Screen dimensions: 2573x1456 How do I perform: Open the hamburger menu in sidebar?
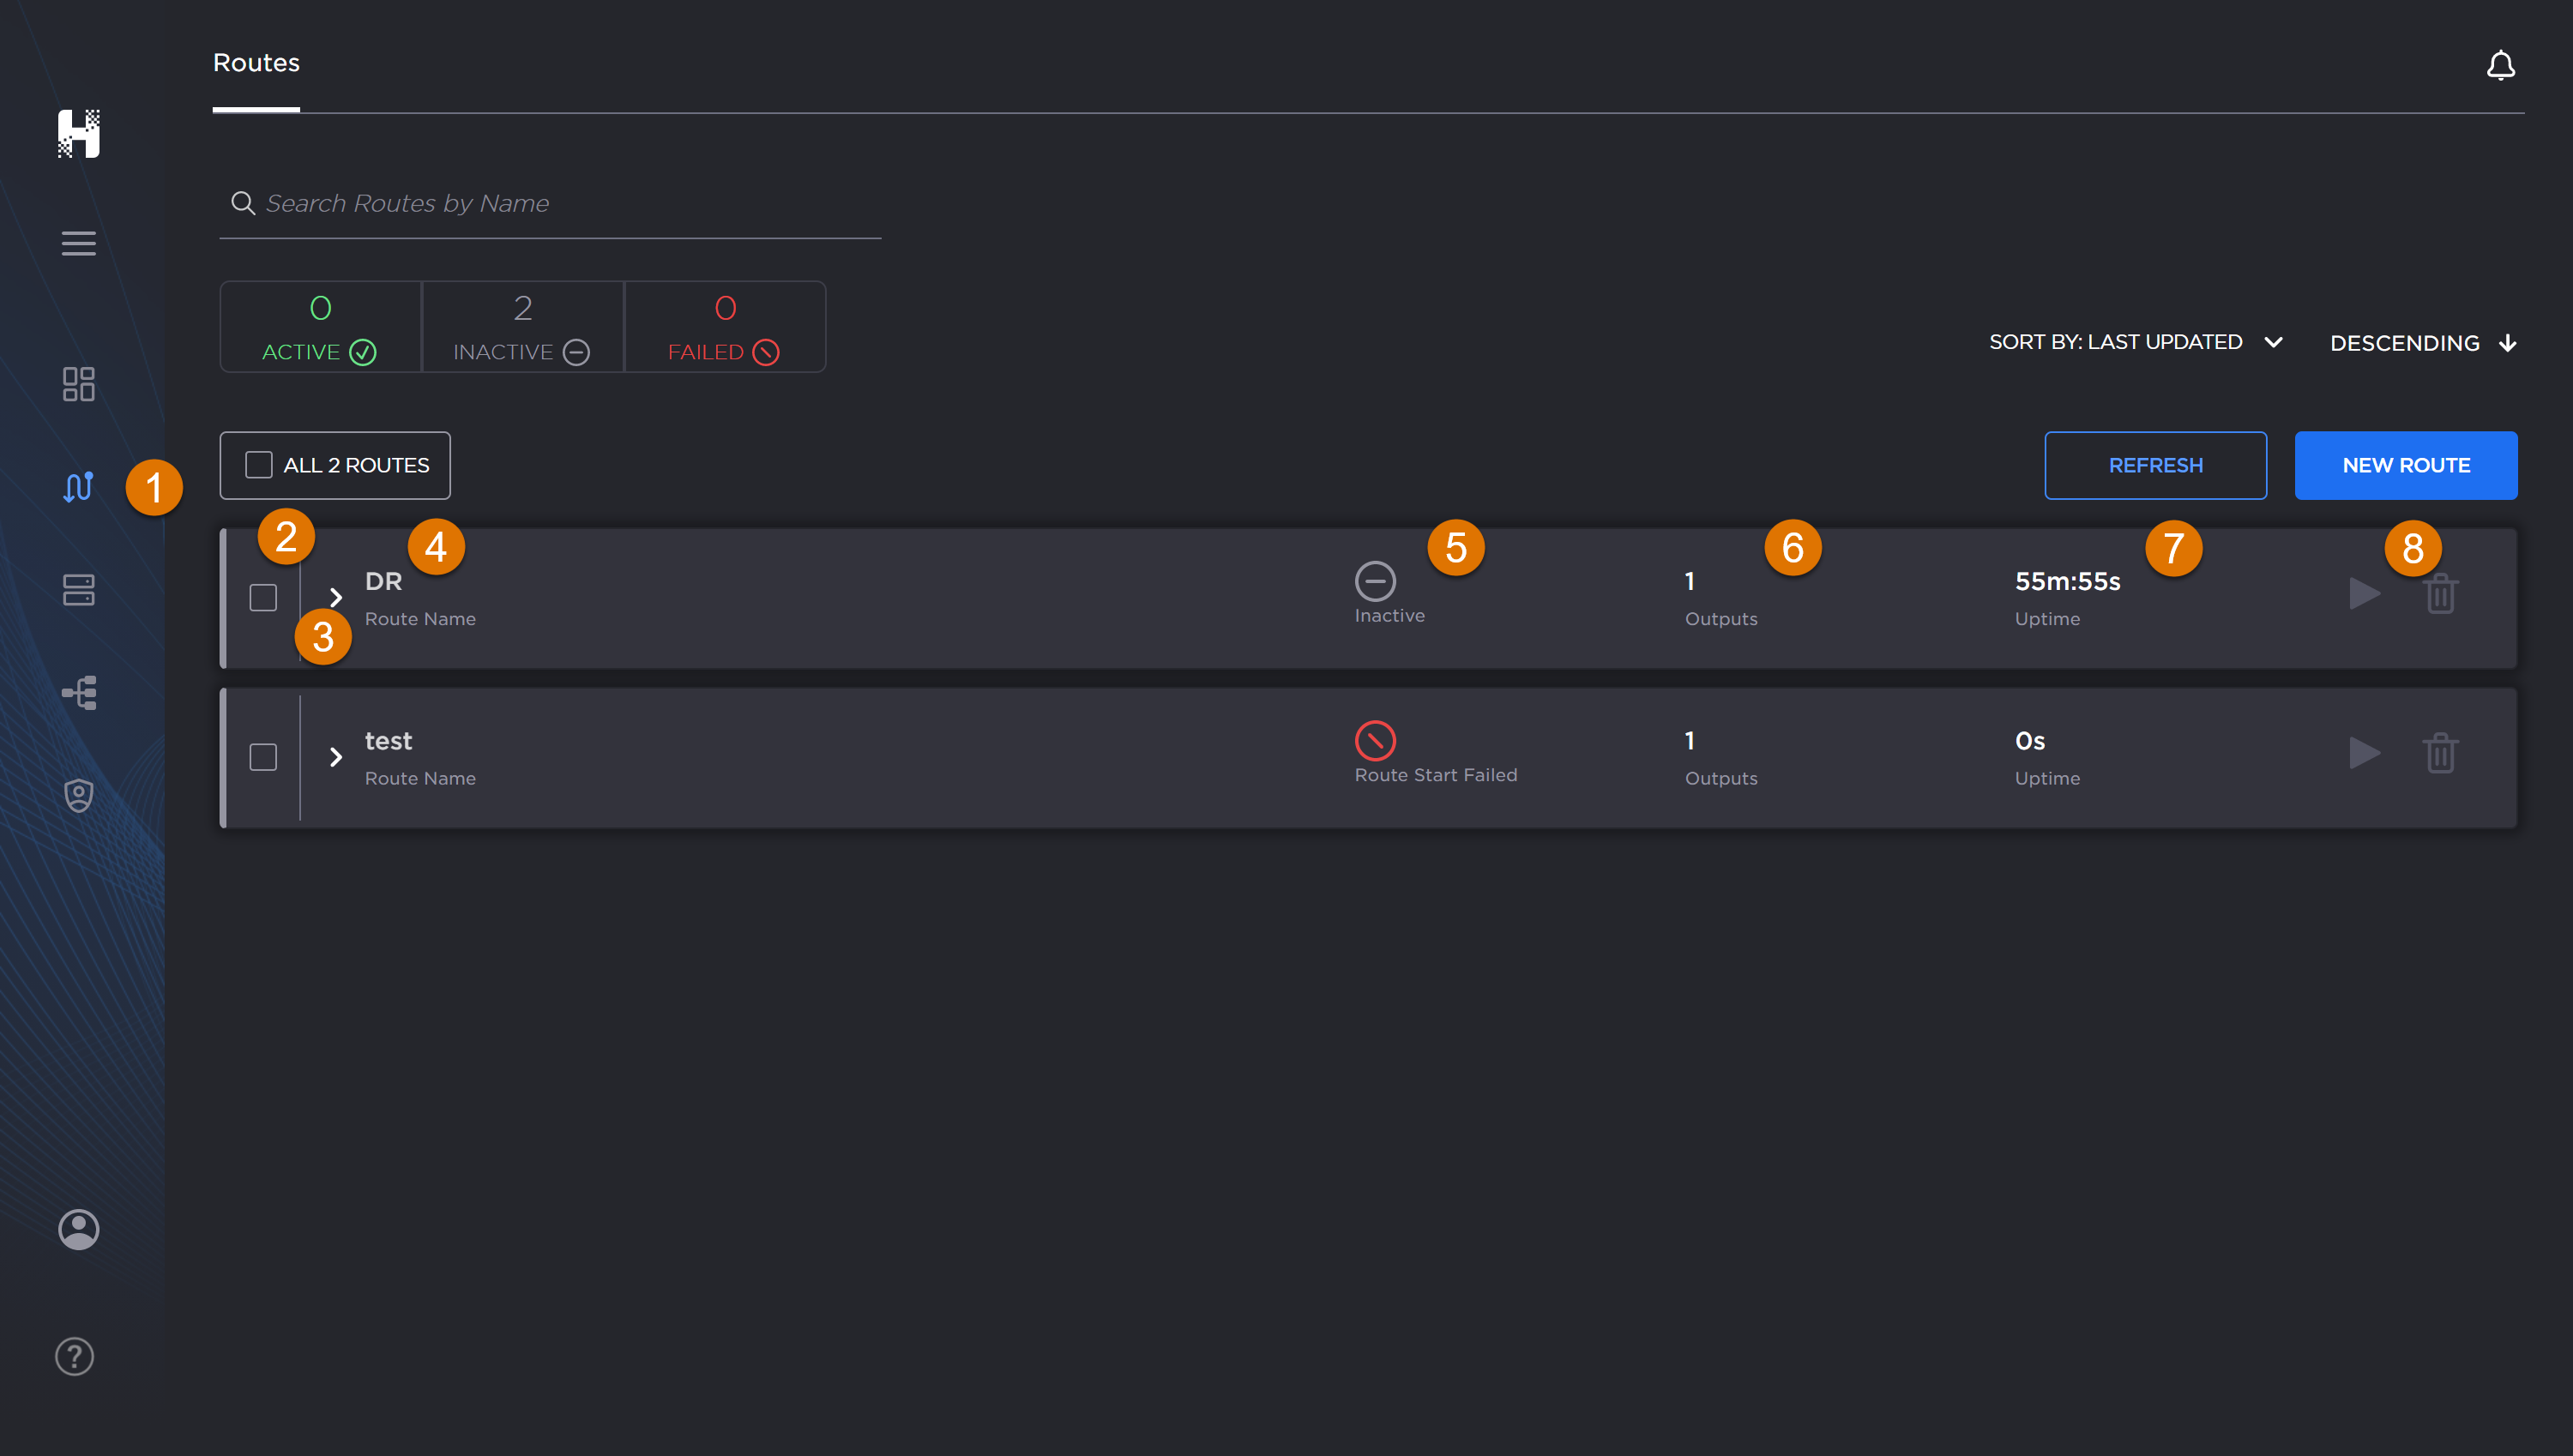78,243
